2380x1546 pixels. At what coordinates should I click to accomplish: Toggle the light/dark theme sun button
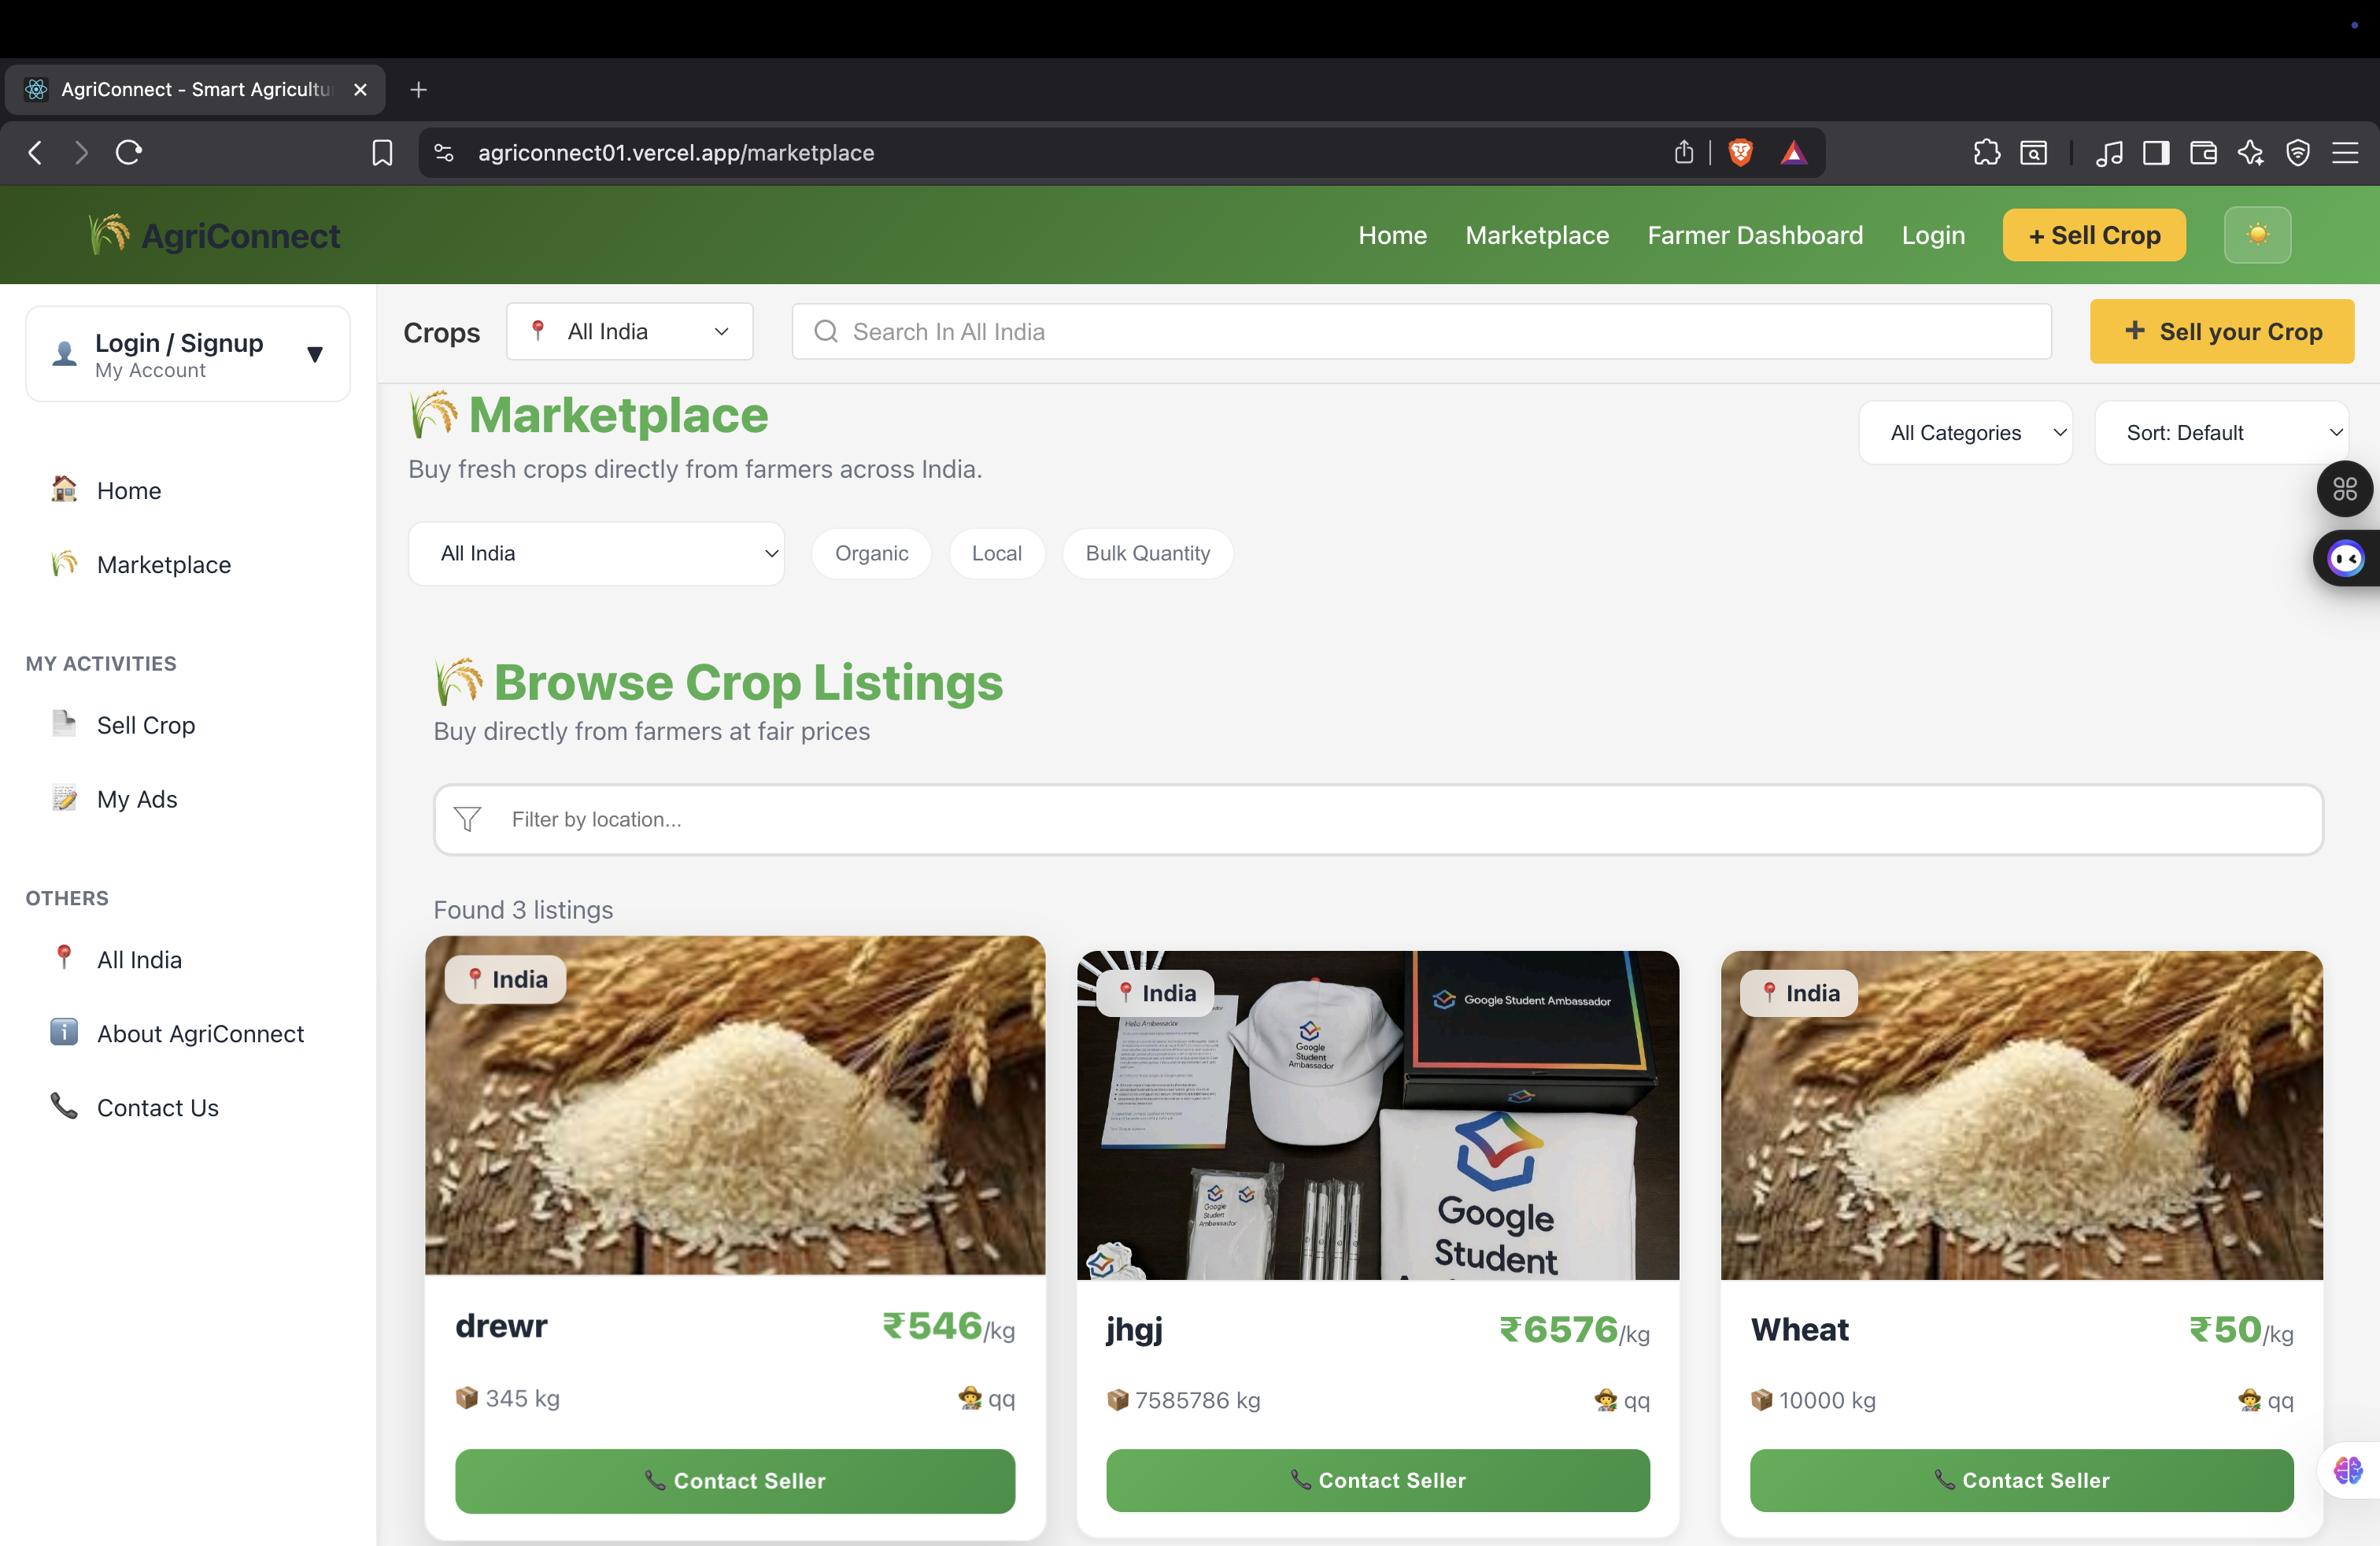tap(2257, 235)
